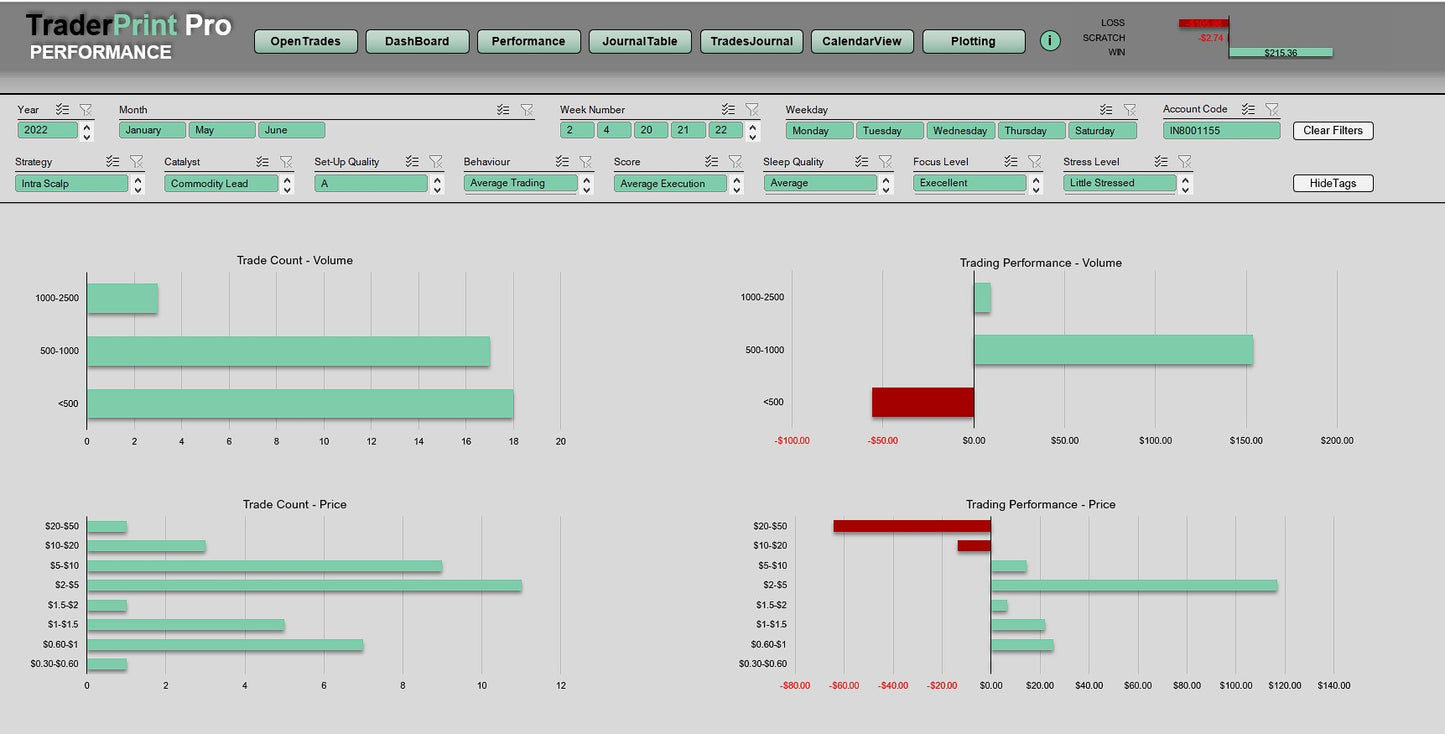Clear the Year slicer filter
The image size is (1445, 734).
pyautogui.click(x=85, y=110)
